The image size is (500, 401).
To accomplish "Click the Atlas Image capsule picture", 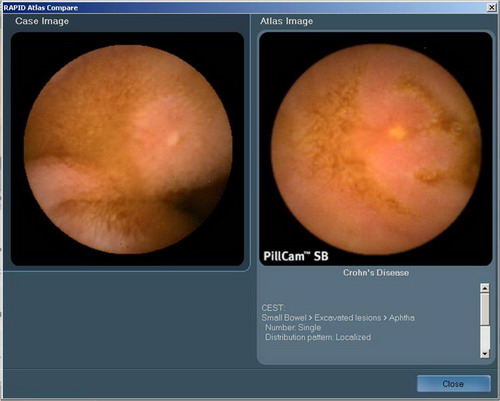I will (376, 149).
